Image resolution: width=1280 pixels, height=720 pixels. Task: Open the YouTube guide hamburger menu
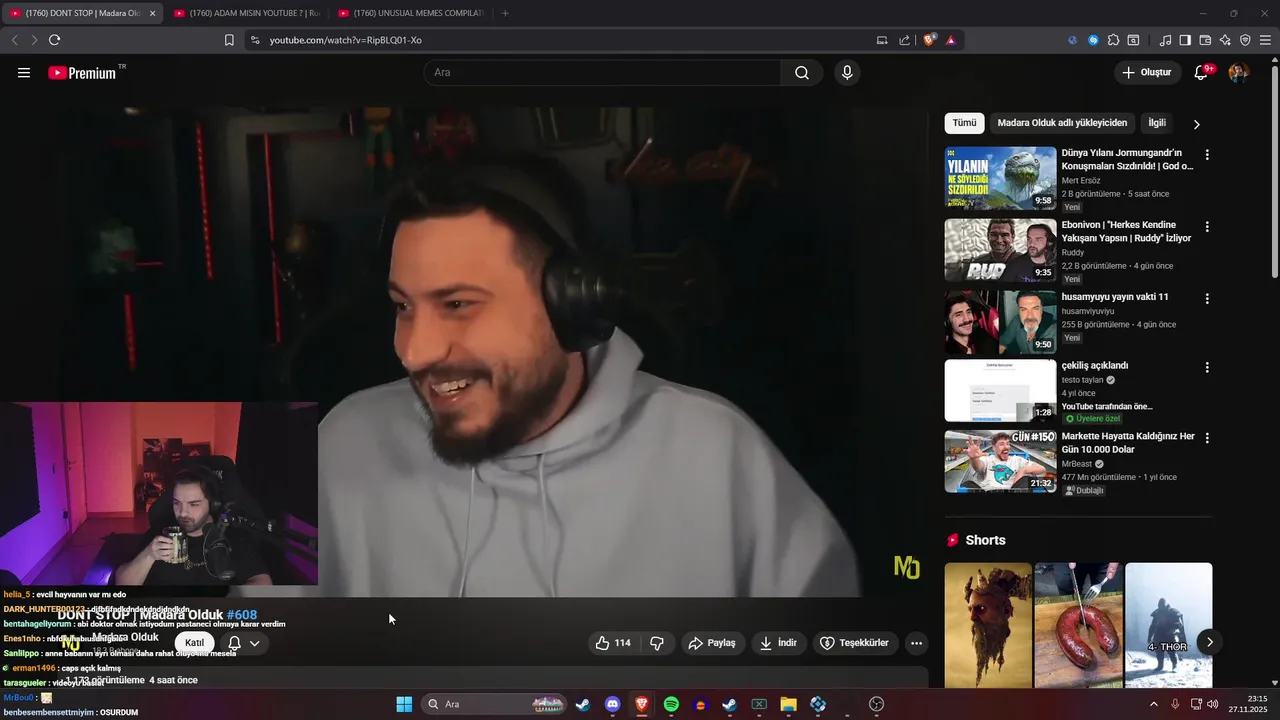coord(24,73)
